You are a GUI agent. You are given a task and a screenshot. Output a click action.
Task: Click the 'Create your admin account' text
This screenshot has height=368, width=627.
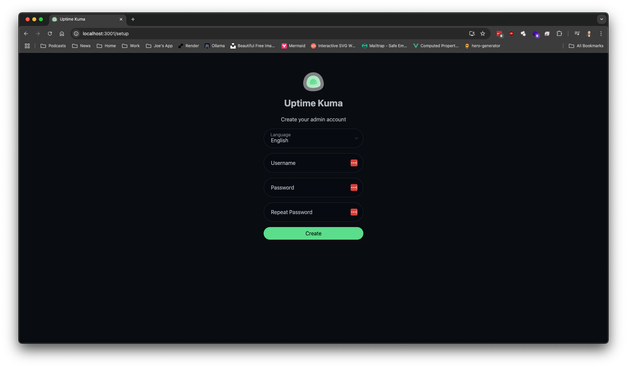click(313, 119)
